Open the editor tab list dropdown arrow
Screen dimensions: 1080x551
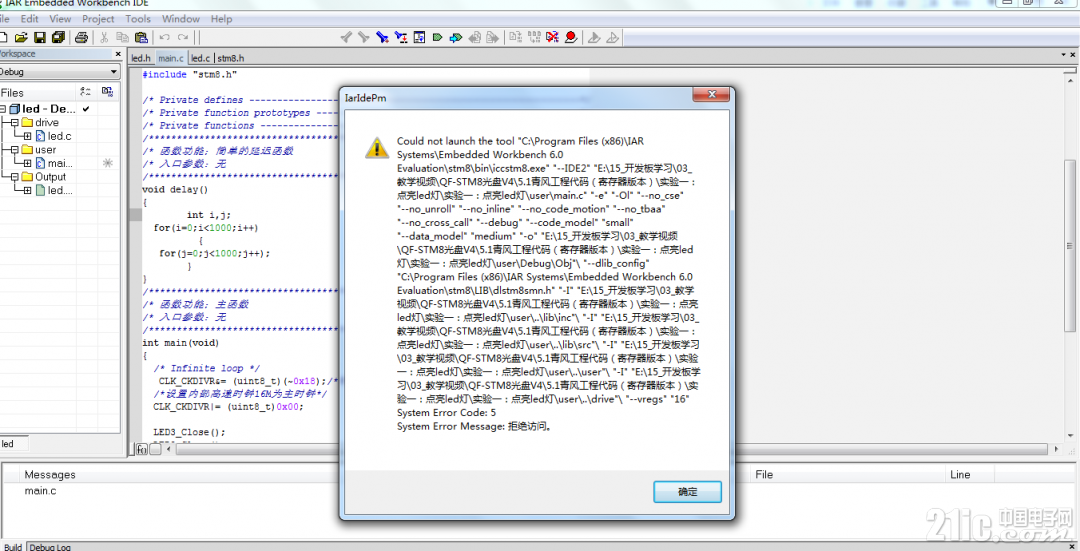1063,55
